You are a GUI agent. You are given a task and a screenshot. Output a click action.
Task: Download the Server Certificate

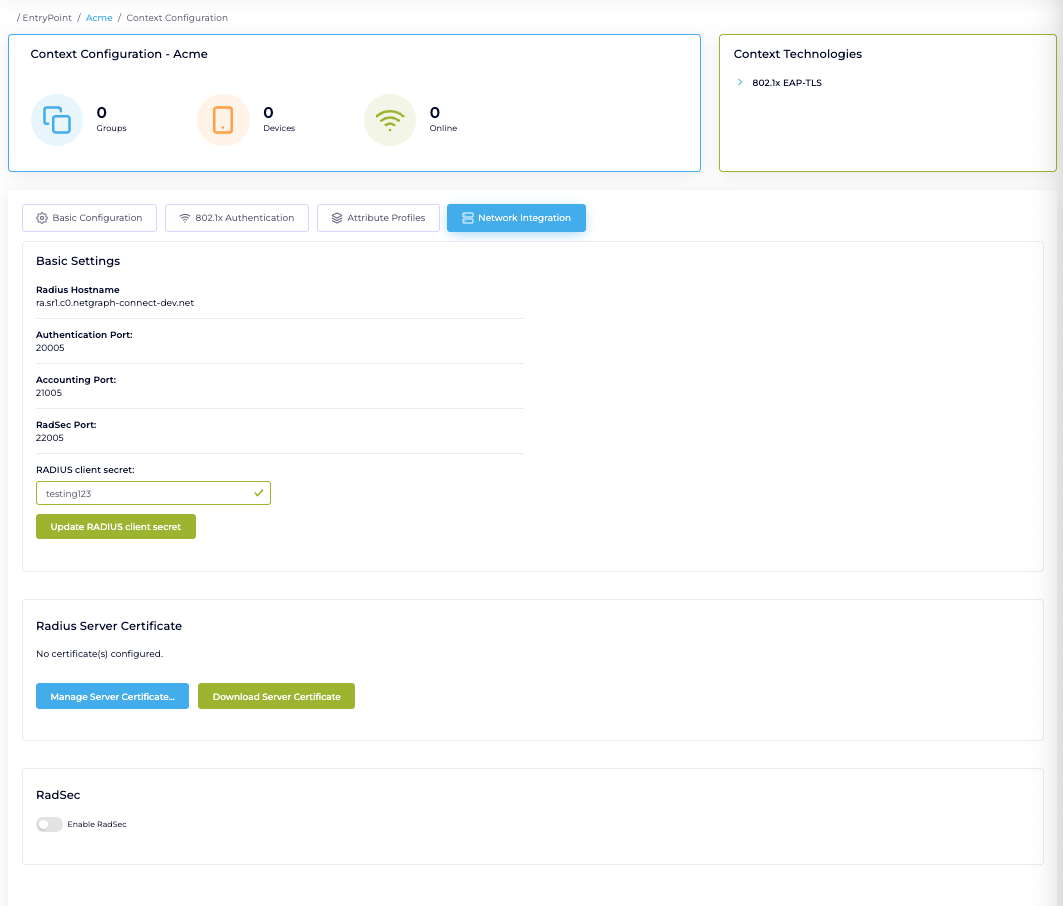click(x=276, y=697)
